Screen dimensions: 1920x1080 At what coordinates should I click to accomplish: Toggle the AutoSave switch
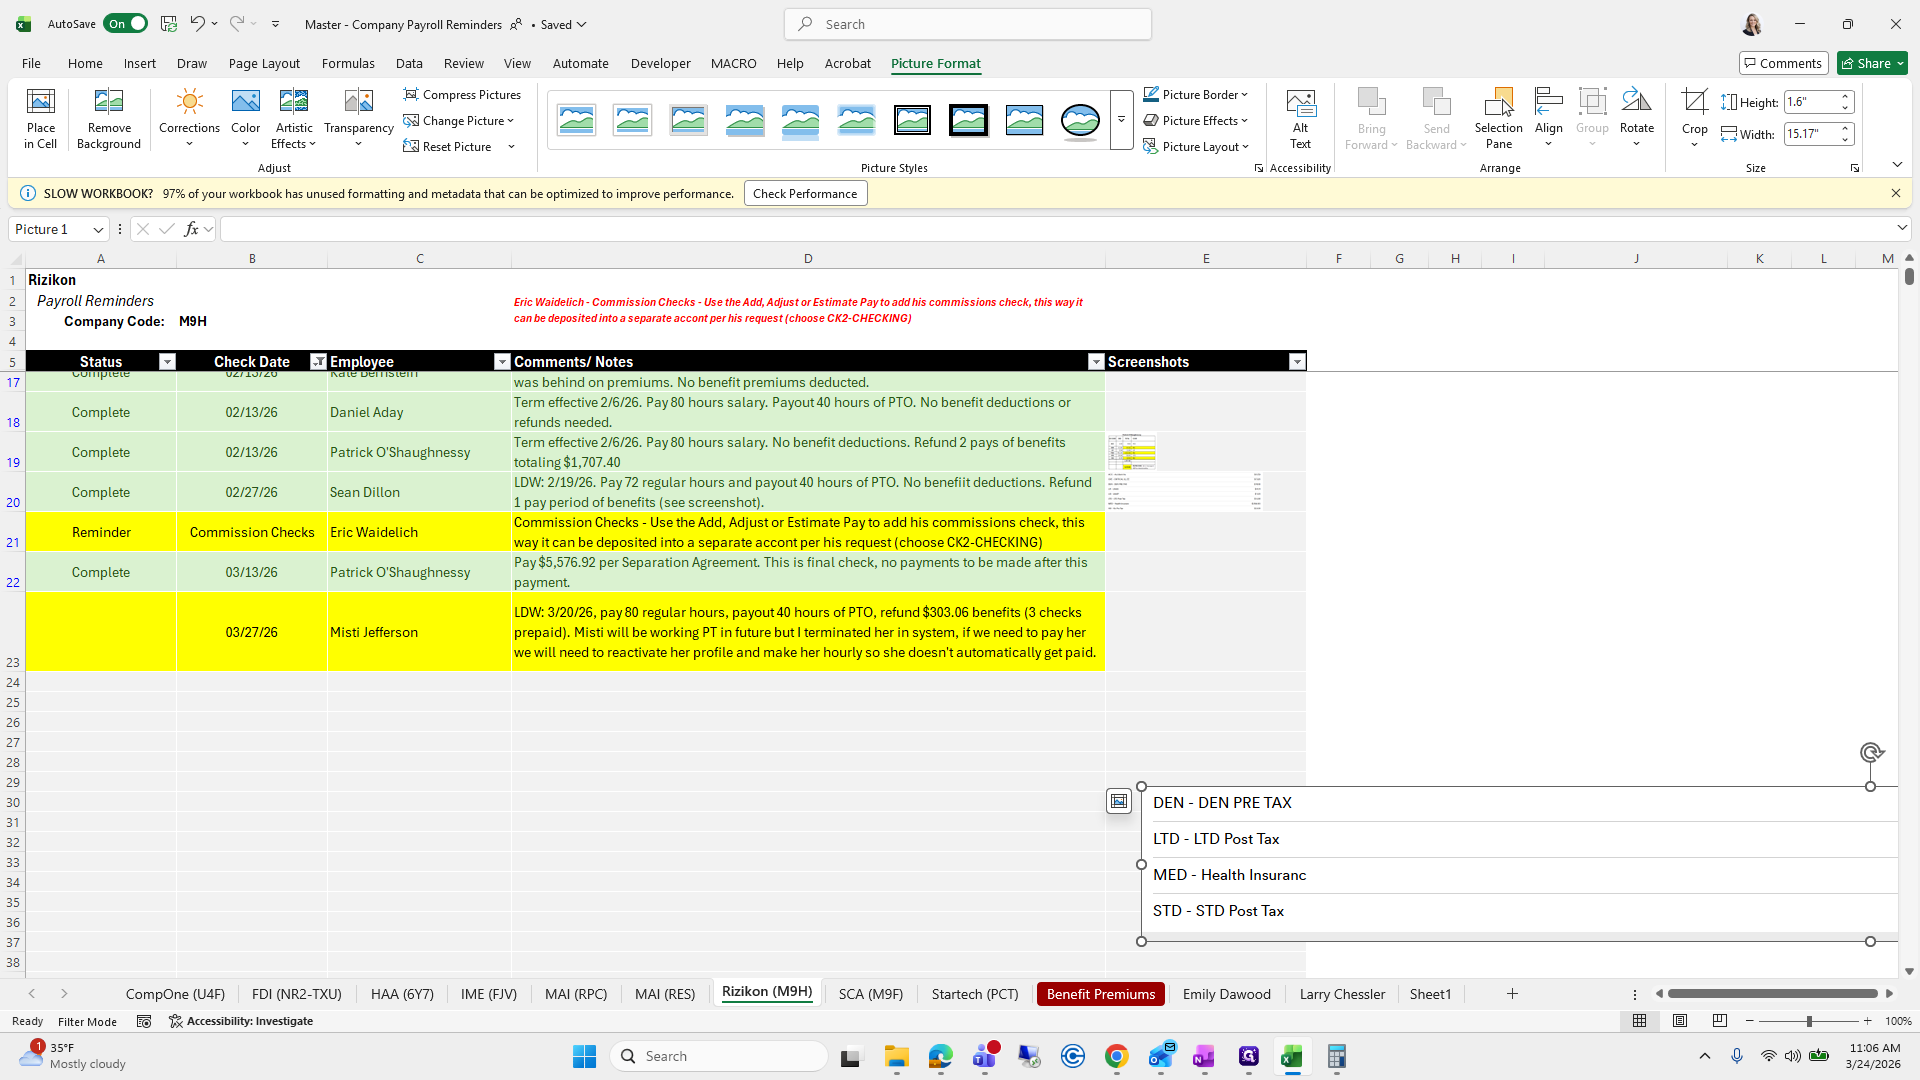pyautogui.click(x=126, y=24)
